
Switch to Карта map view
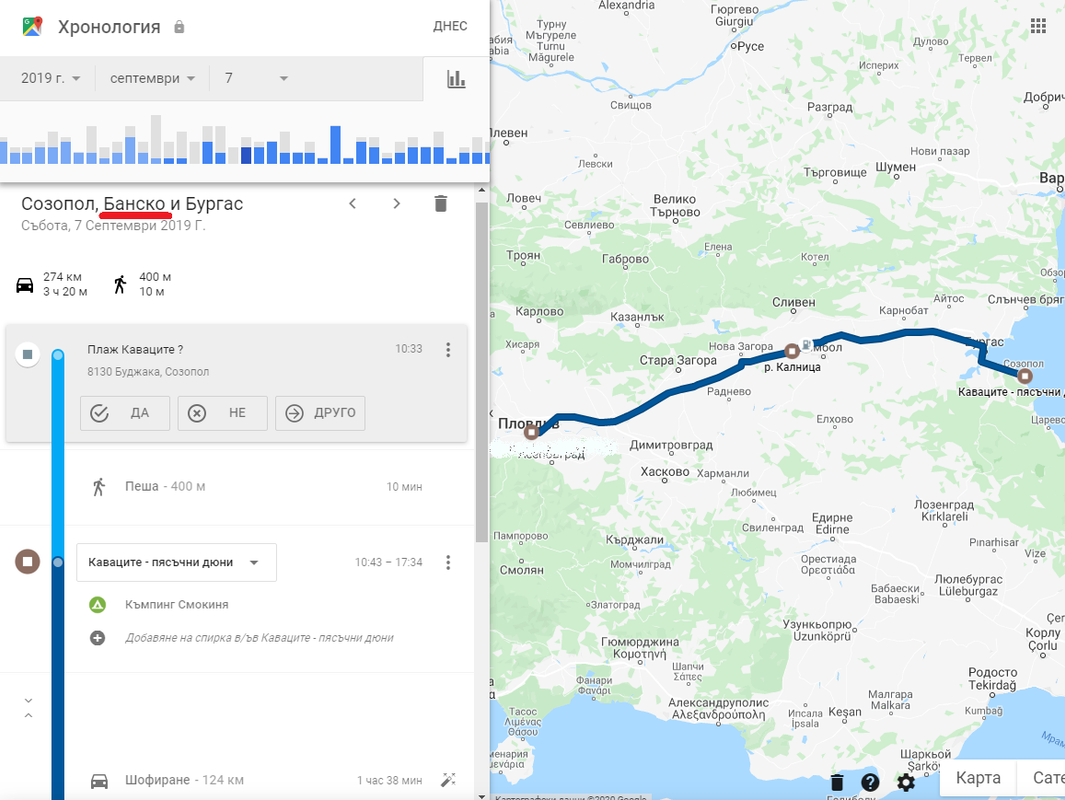977,778
